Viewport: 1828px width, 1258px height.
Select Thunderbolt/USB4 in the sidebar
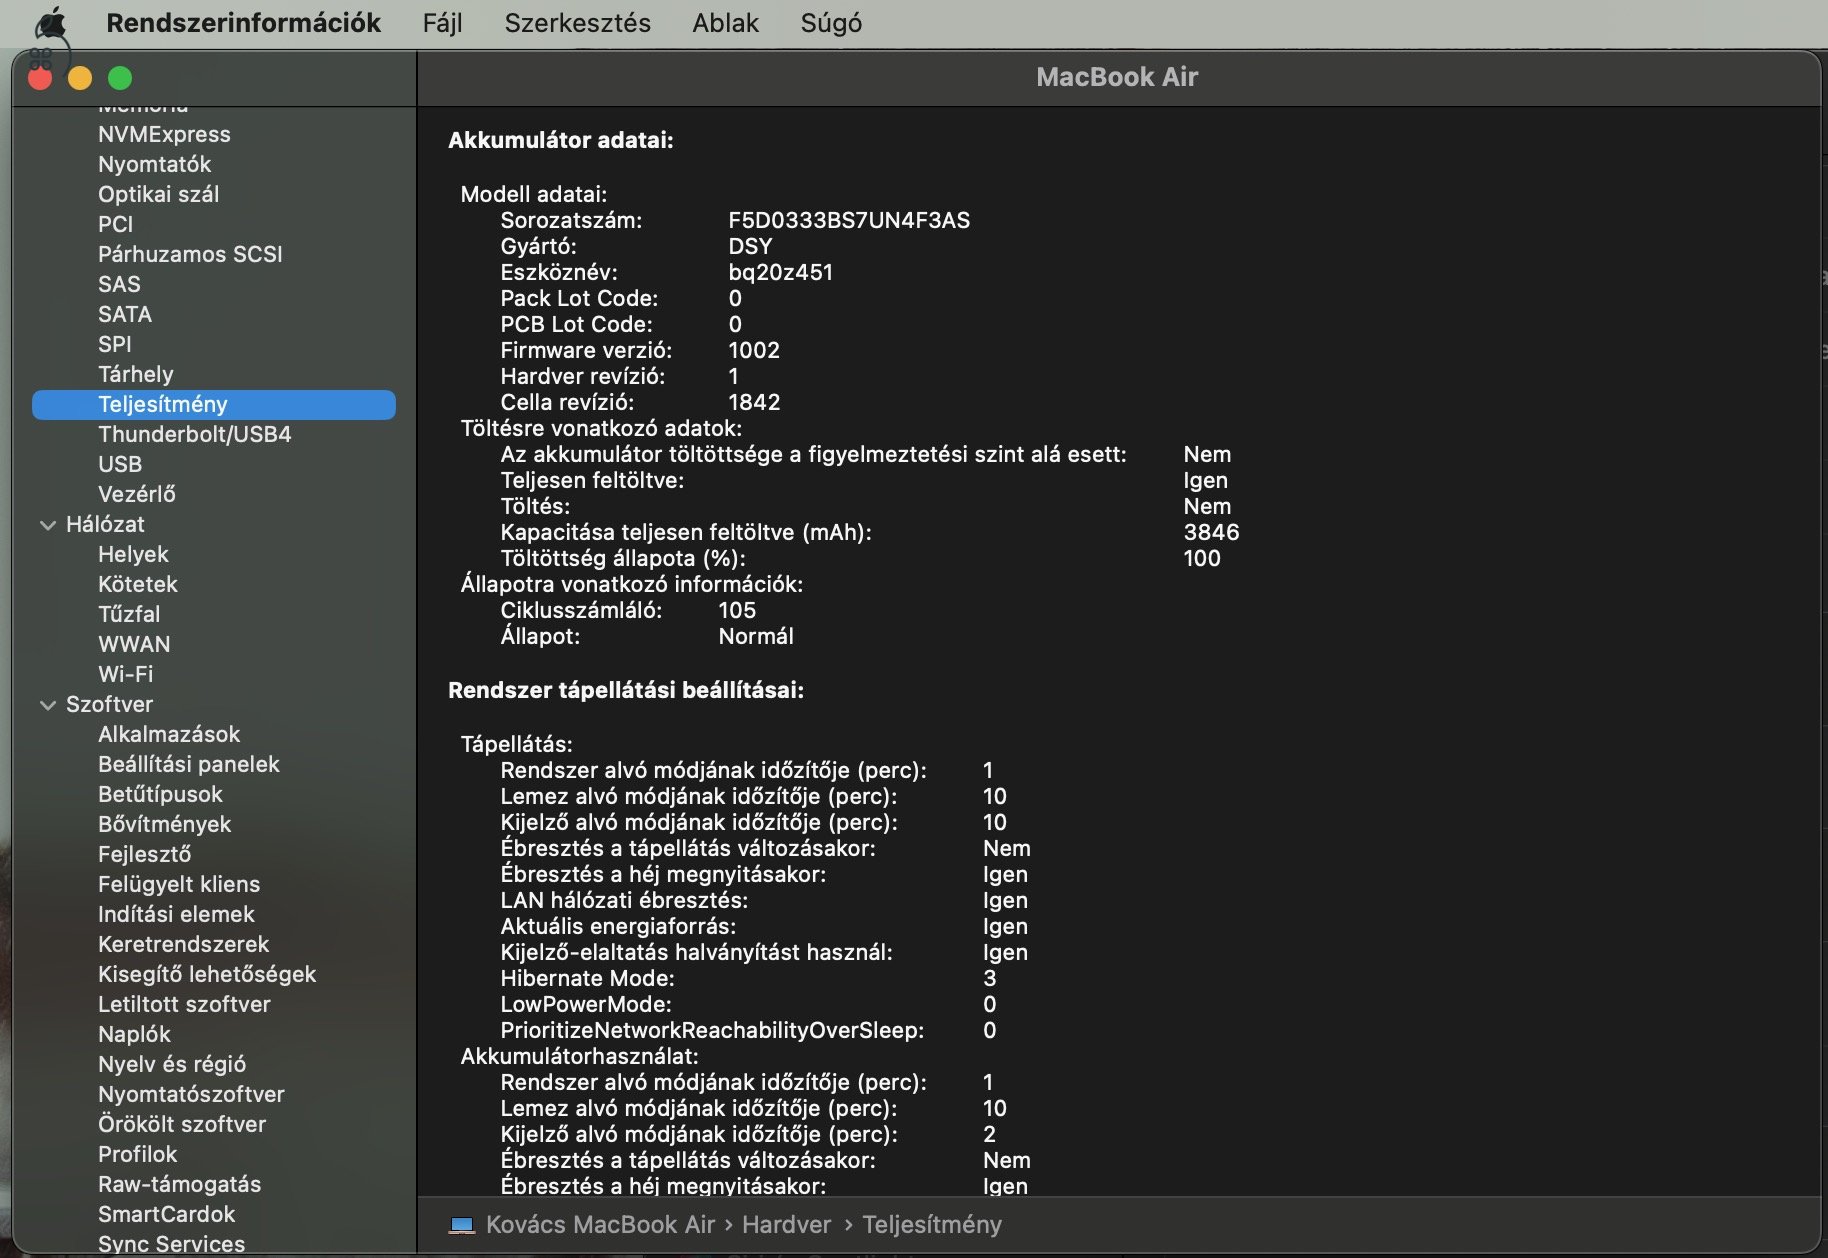coord(194,434)
